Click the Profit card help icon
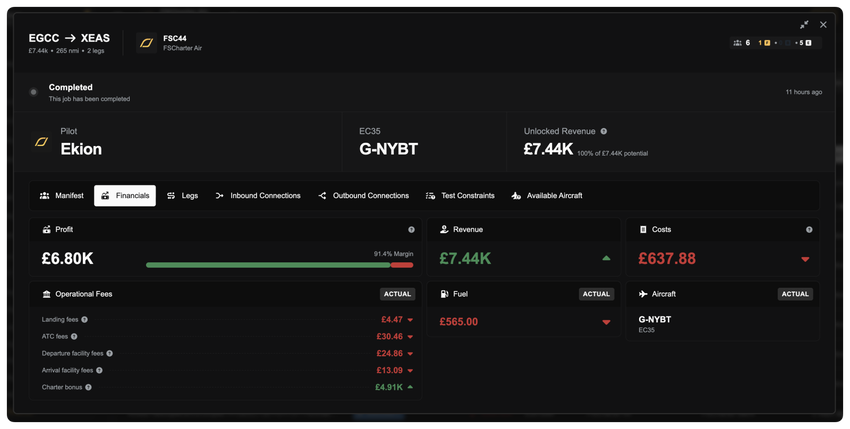The image size is (850, 429). tap(411, 230)
